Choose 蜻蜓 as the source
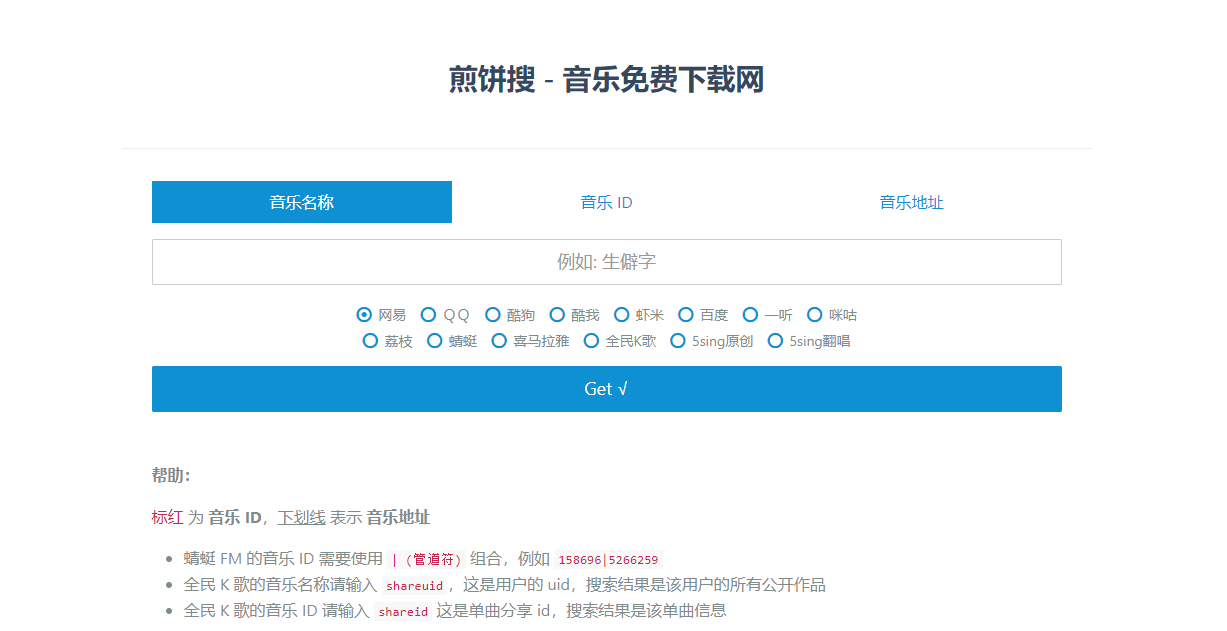The image size is (1227, 631). pyautogui.click(x=435, y=341)
